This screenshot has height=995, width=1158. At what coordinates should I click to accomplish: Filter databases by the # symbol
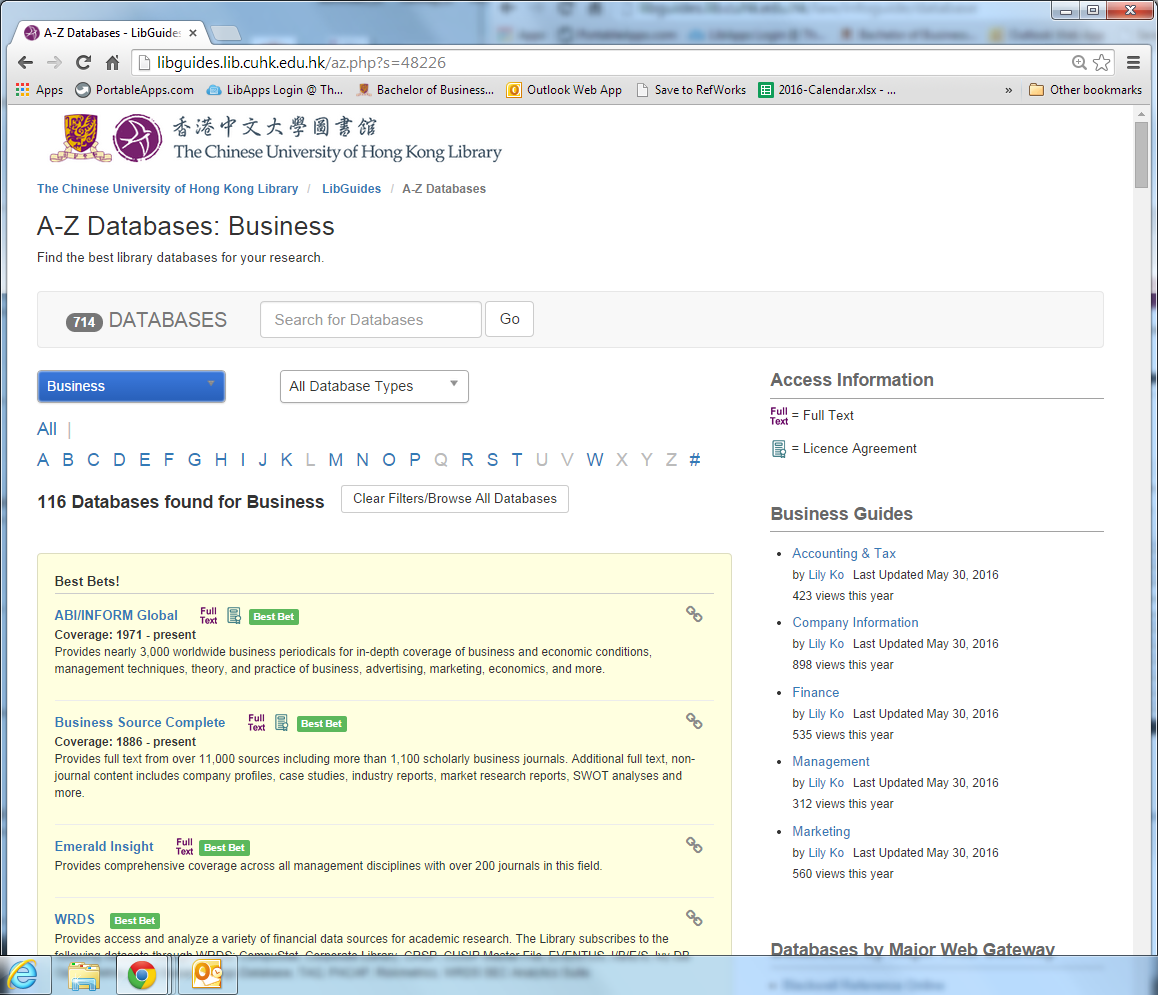click(x=695, y=460)
